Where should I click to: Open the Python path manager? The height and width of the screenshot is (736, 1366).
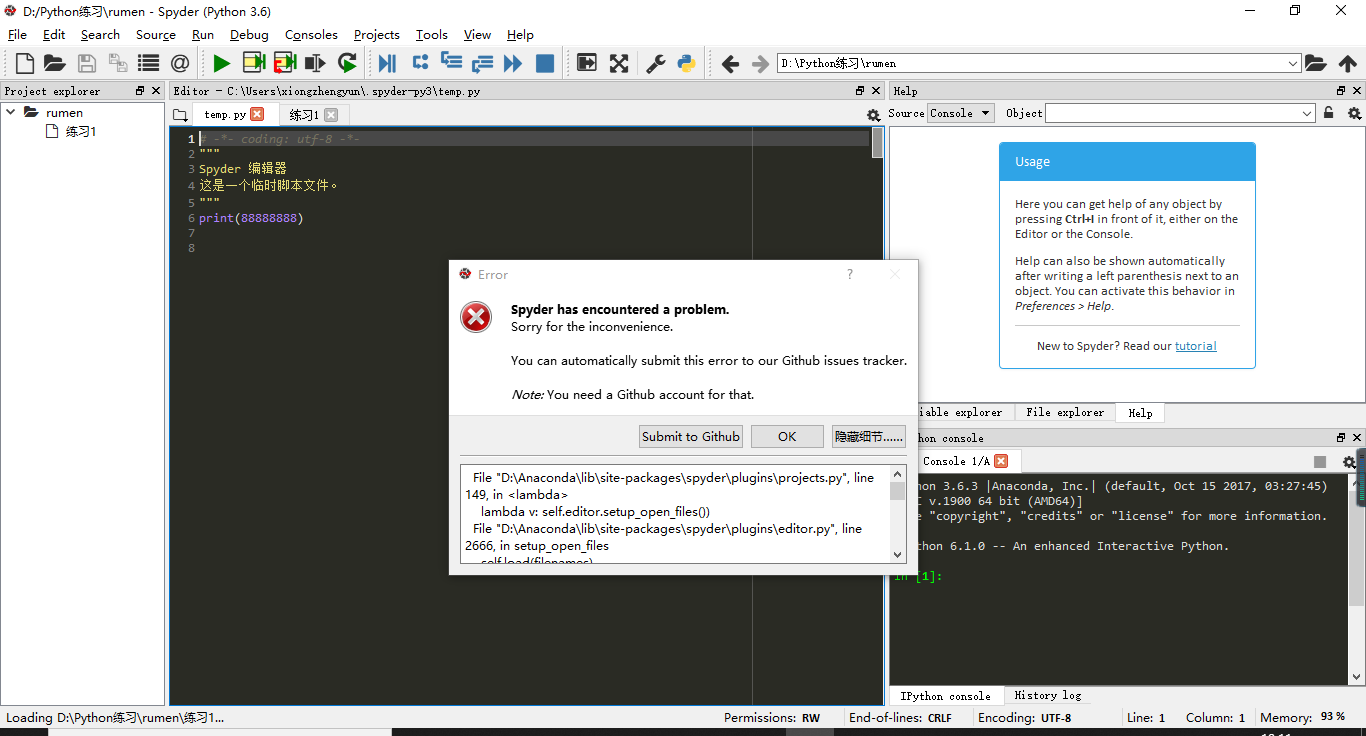click(686, 62)
